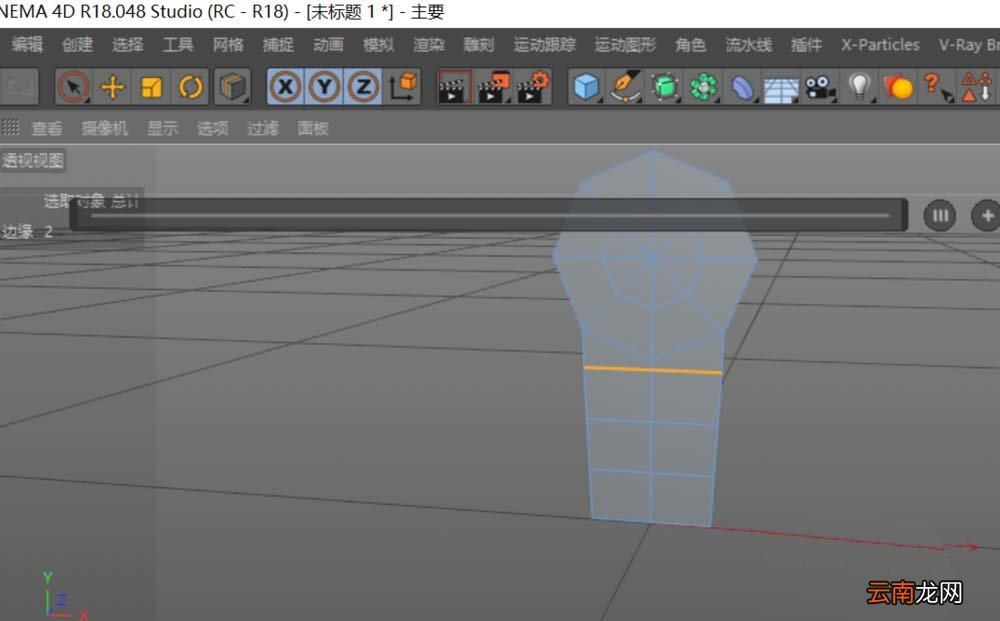Select the orange highlighted edge on model
Screen dimensions: 1000x621
(x=652, y=370)
